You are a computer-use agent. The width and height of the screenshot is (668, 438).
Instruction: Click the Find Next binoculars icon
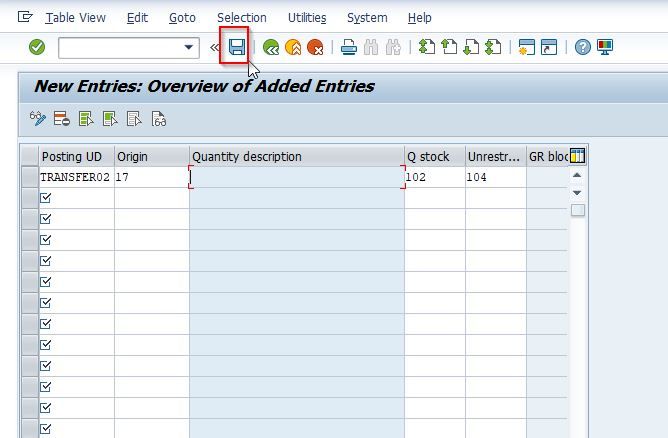point(393,47)
